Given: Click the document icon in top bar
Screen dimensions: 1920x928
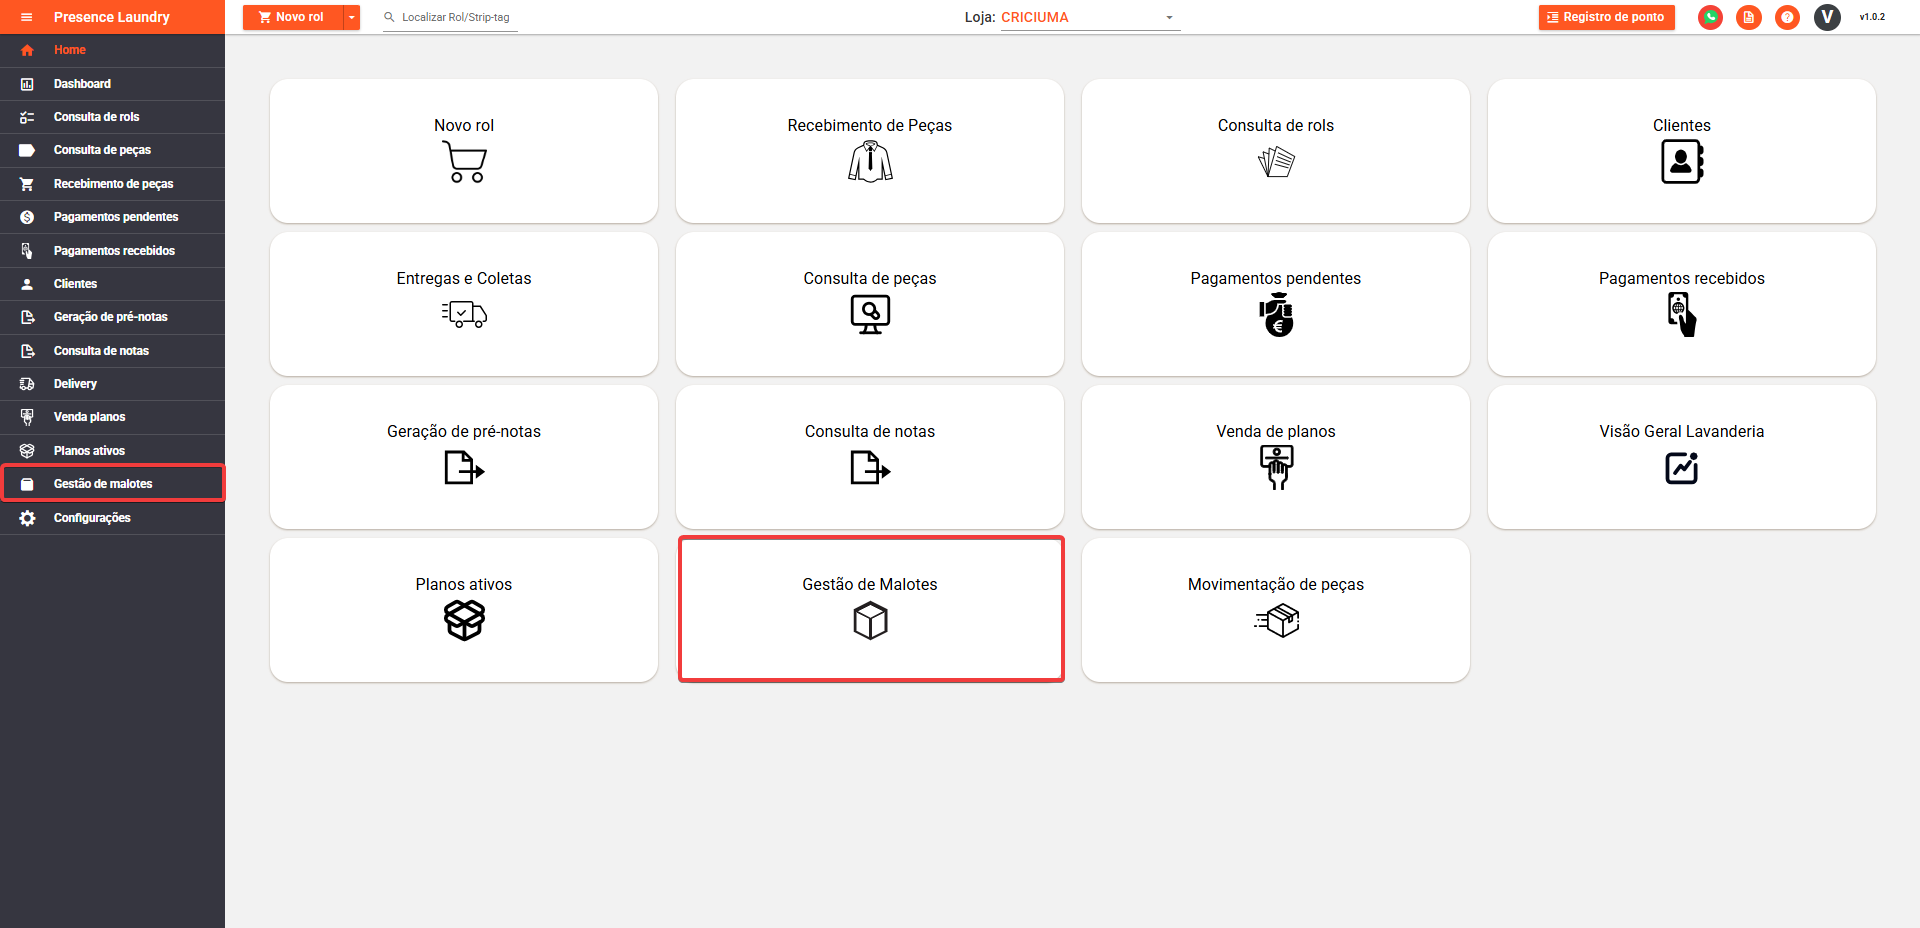Looking at the screenshot, I should (1748, 17).
